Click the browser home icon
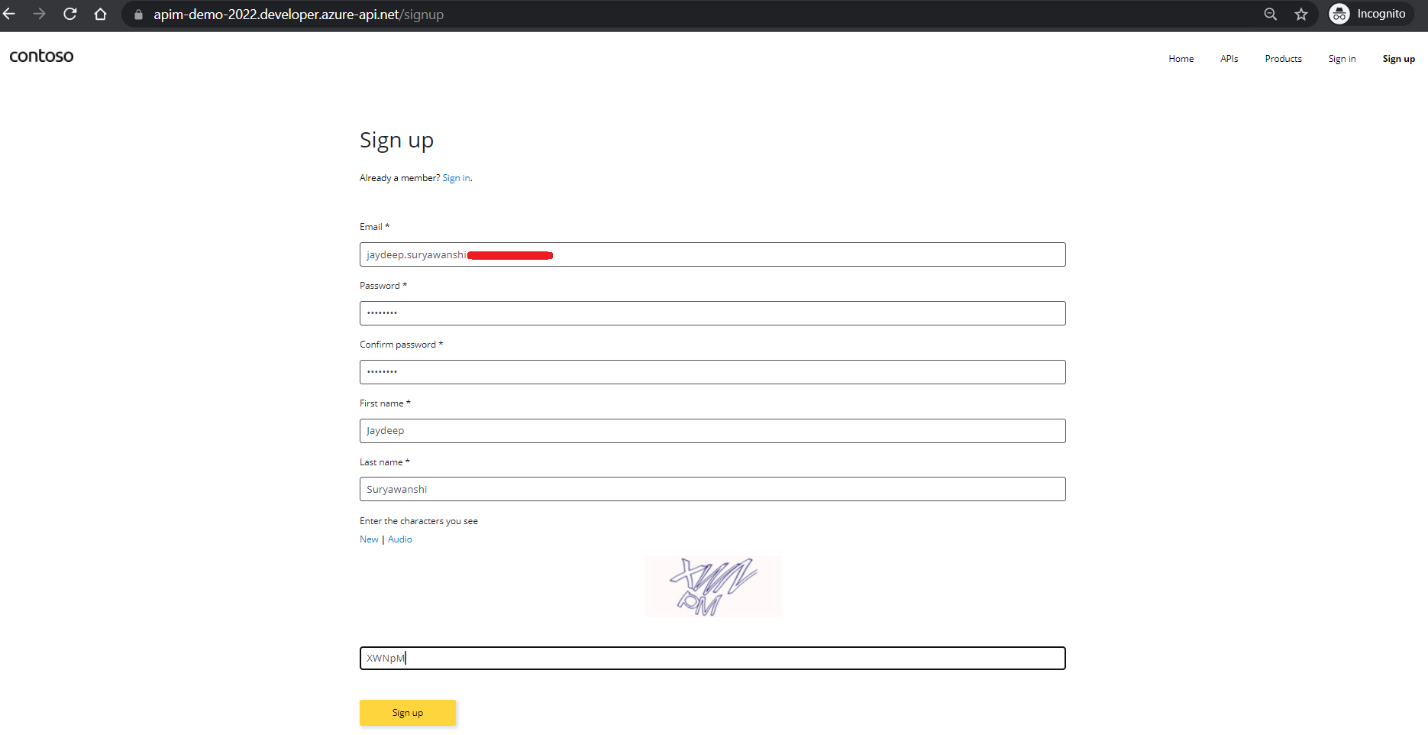The width and height of the screenshot is (1428, 735). [99, 14]
